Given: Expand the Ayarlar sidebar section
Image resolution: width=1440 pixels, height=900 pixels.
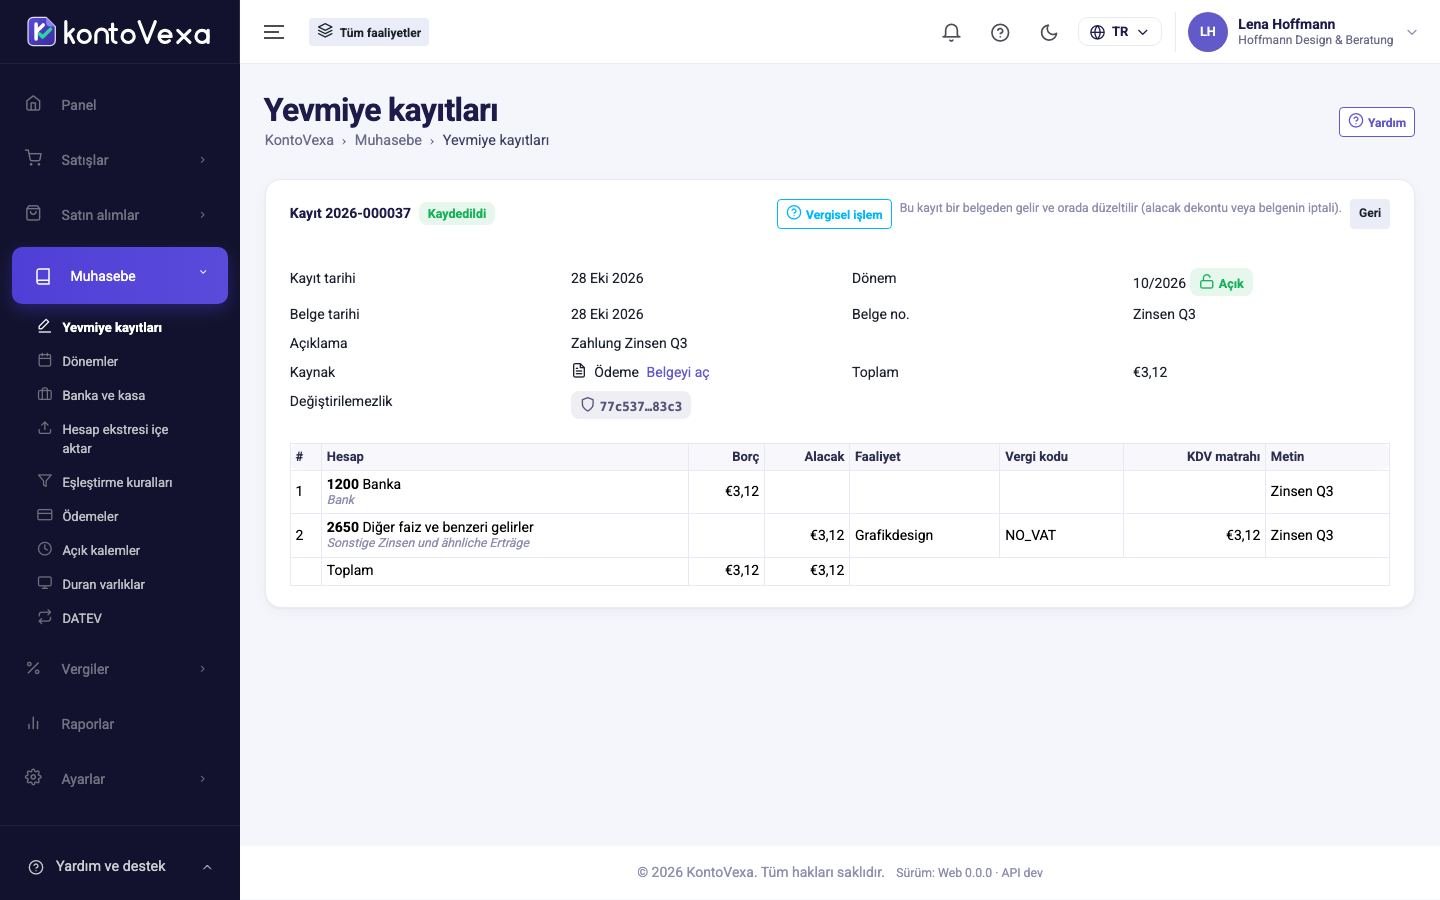Looking at the screenshot, I should 120,778.
